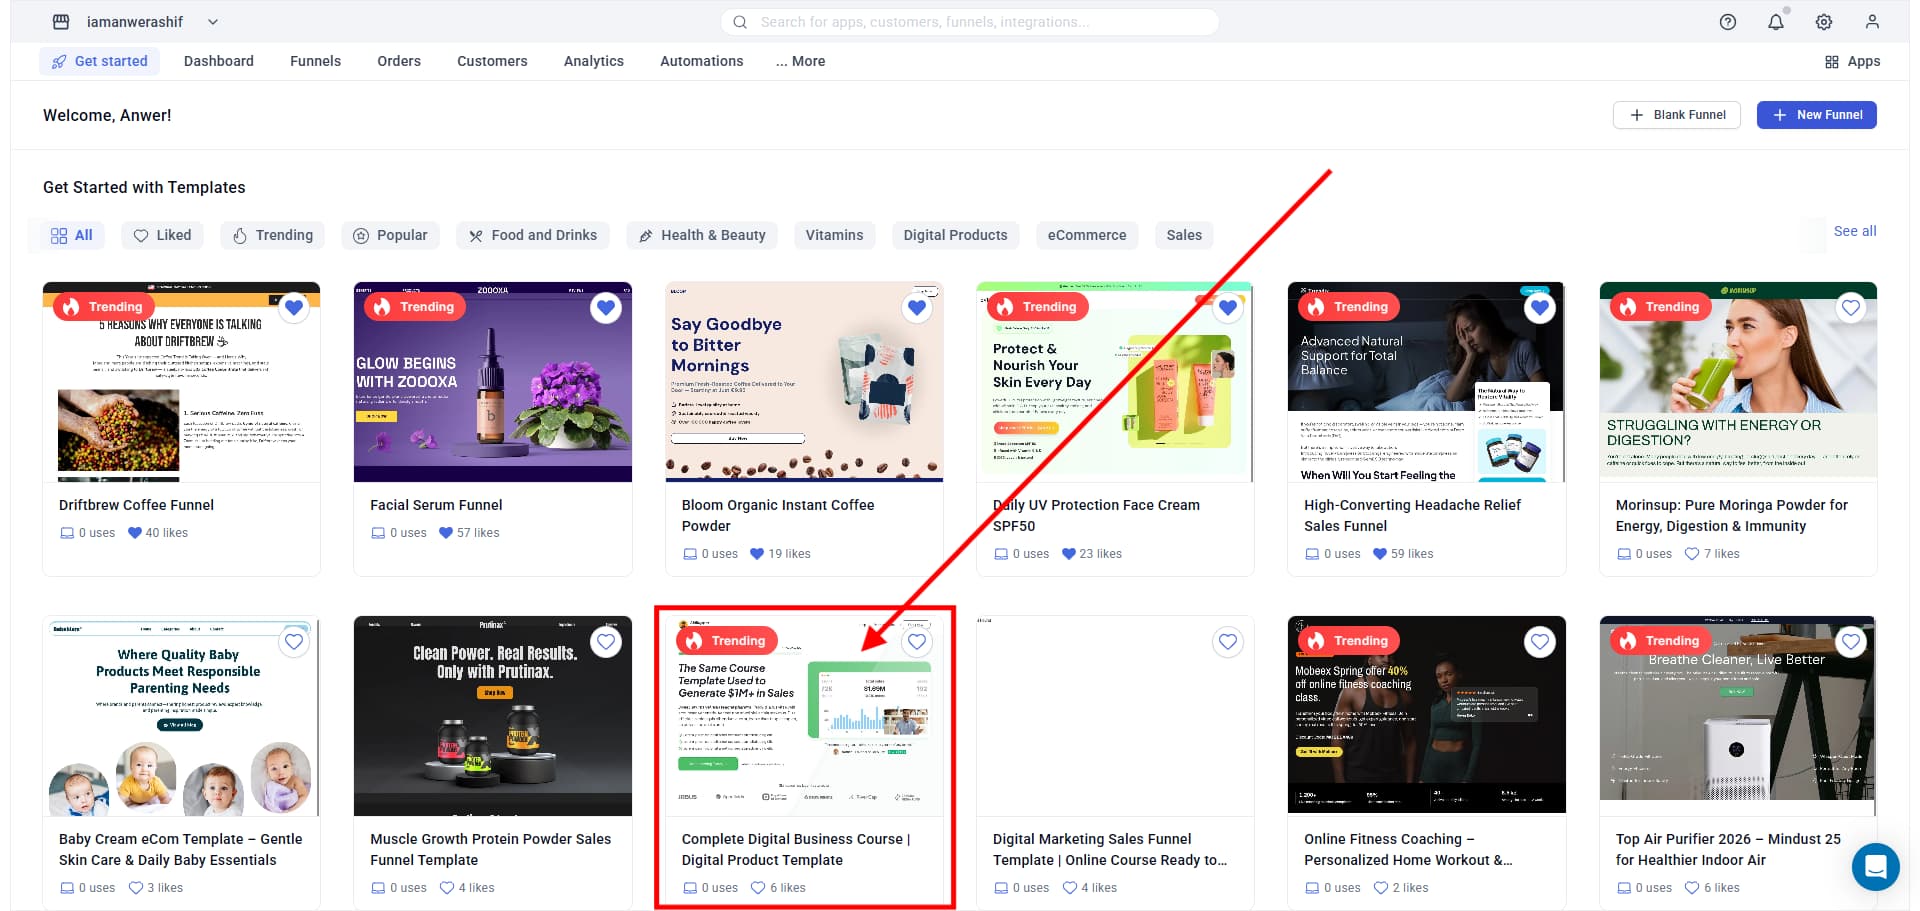Click the search magnifier icon
This screenshot has width=1920, height=911.
pos(740,22)
